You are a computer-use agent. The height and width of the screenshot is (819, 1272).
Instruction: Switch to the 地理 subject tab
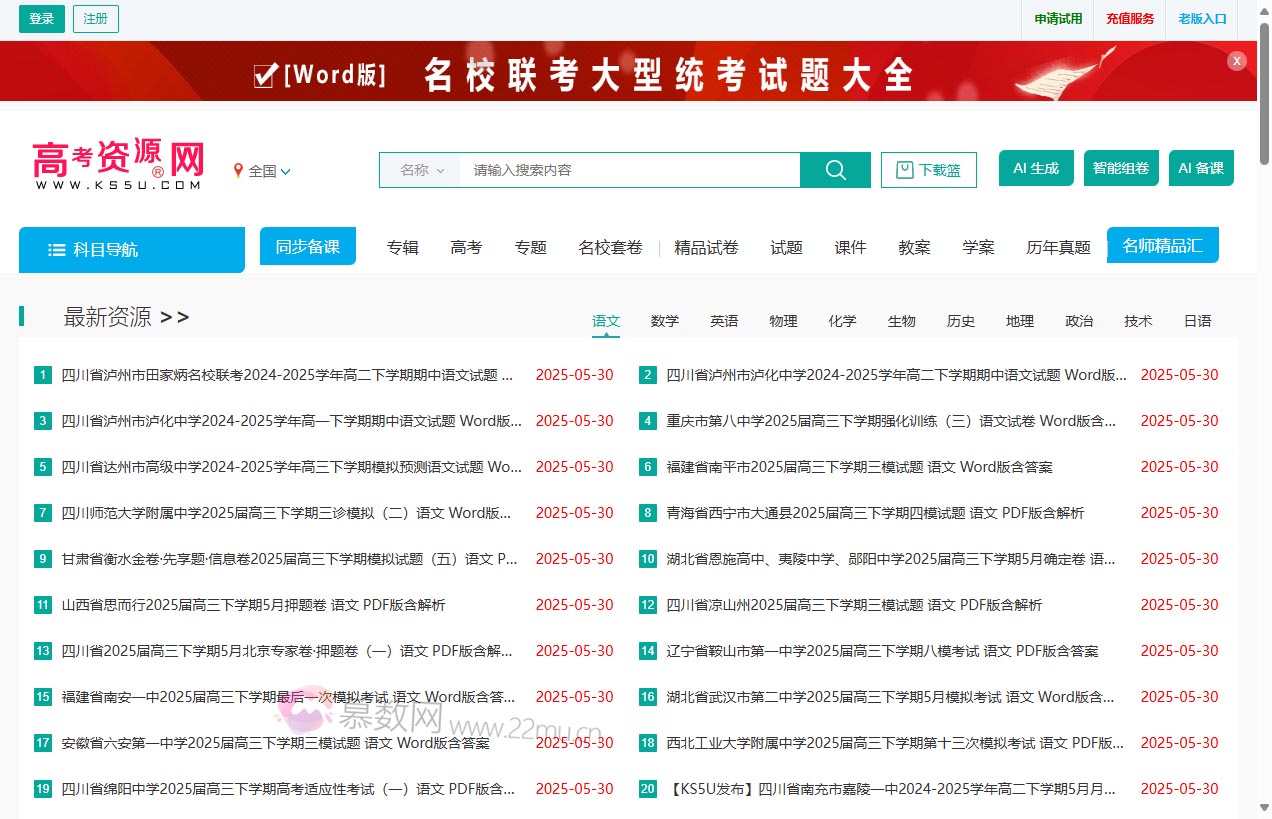point(1019,321)
